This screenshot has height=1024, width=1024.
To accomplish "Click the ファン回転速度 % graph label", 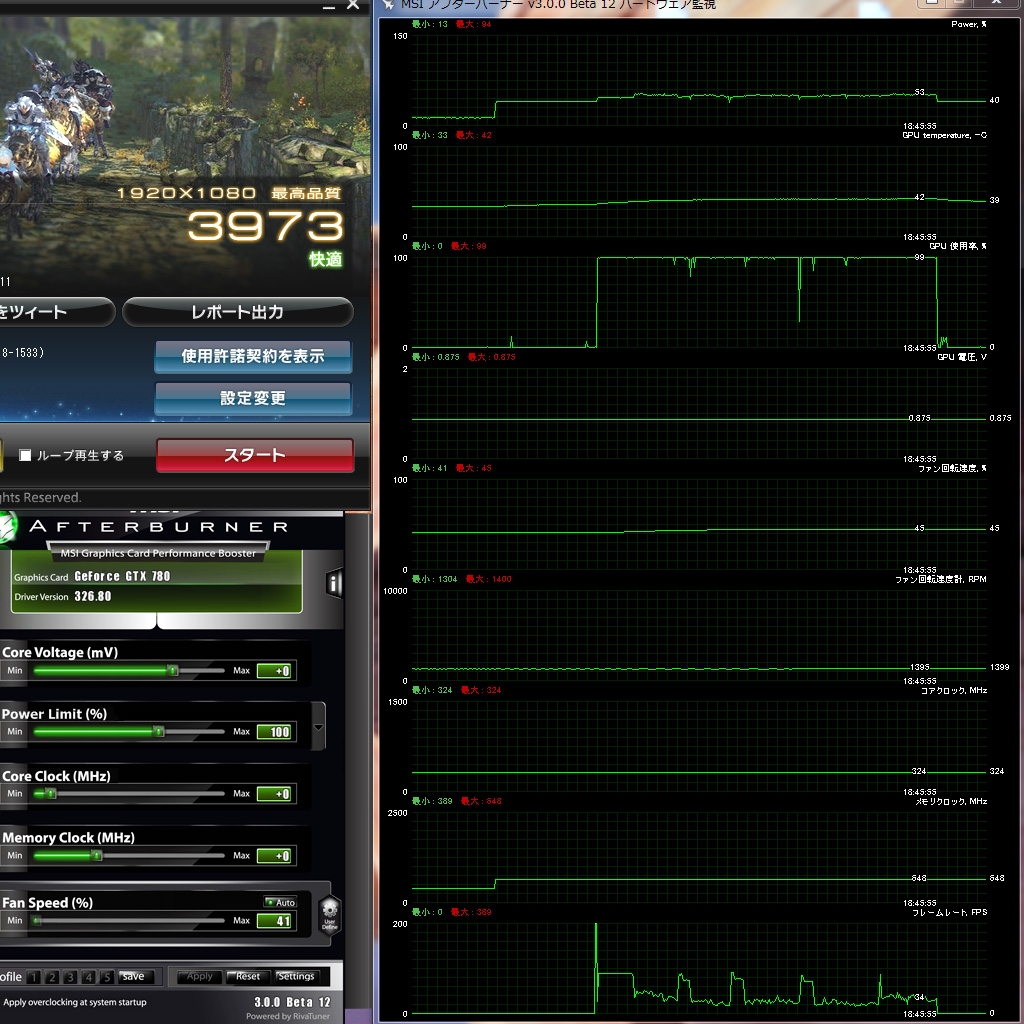I will 952,468.
